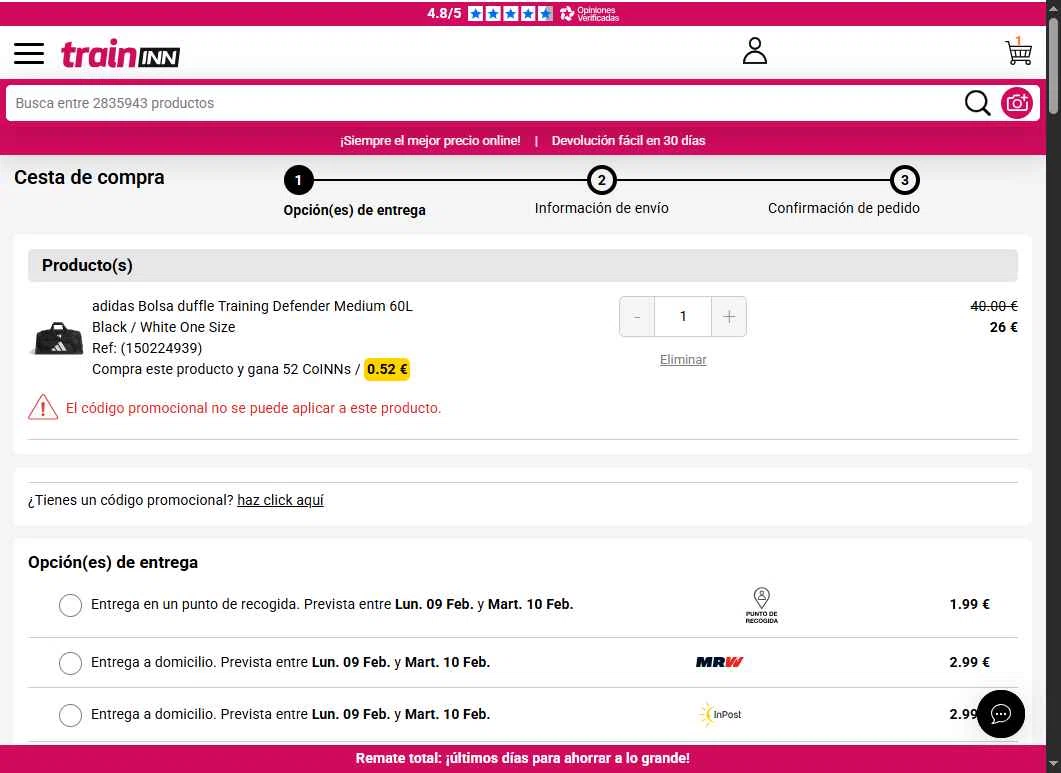
Task: Click the MRW carrier logo
Action: point(719,662)
